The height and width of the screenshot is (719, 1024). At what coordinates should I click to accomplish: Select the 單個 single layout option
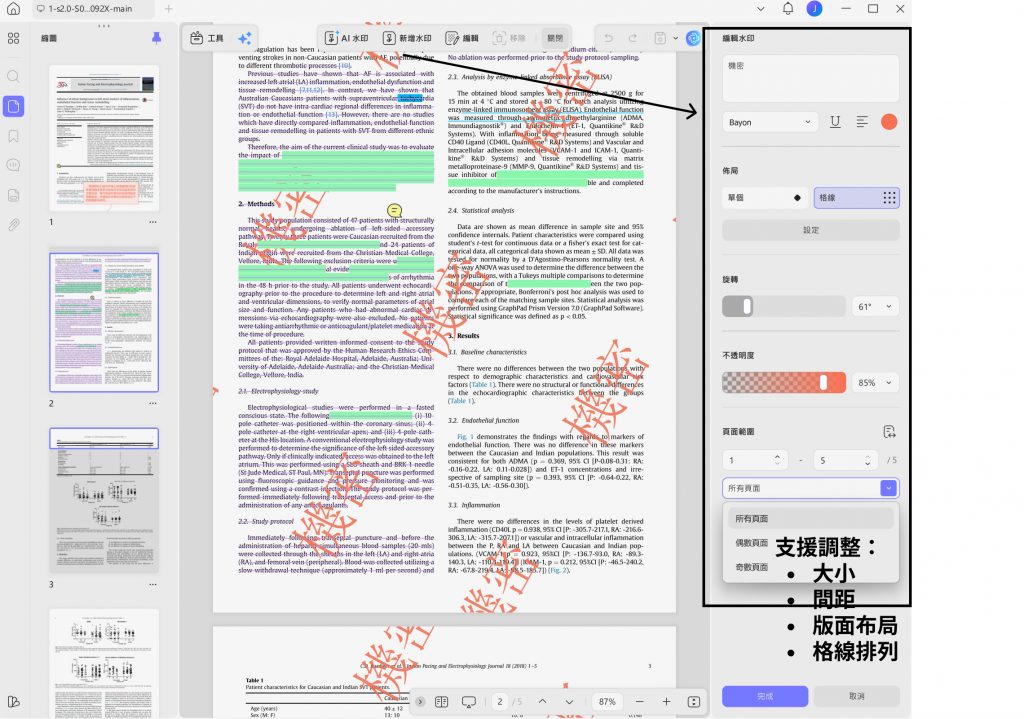[765, 198]
